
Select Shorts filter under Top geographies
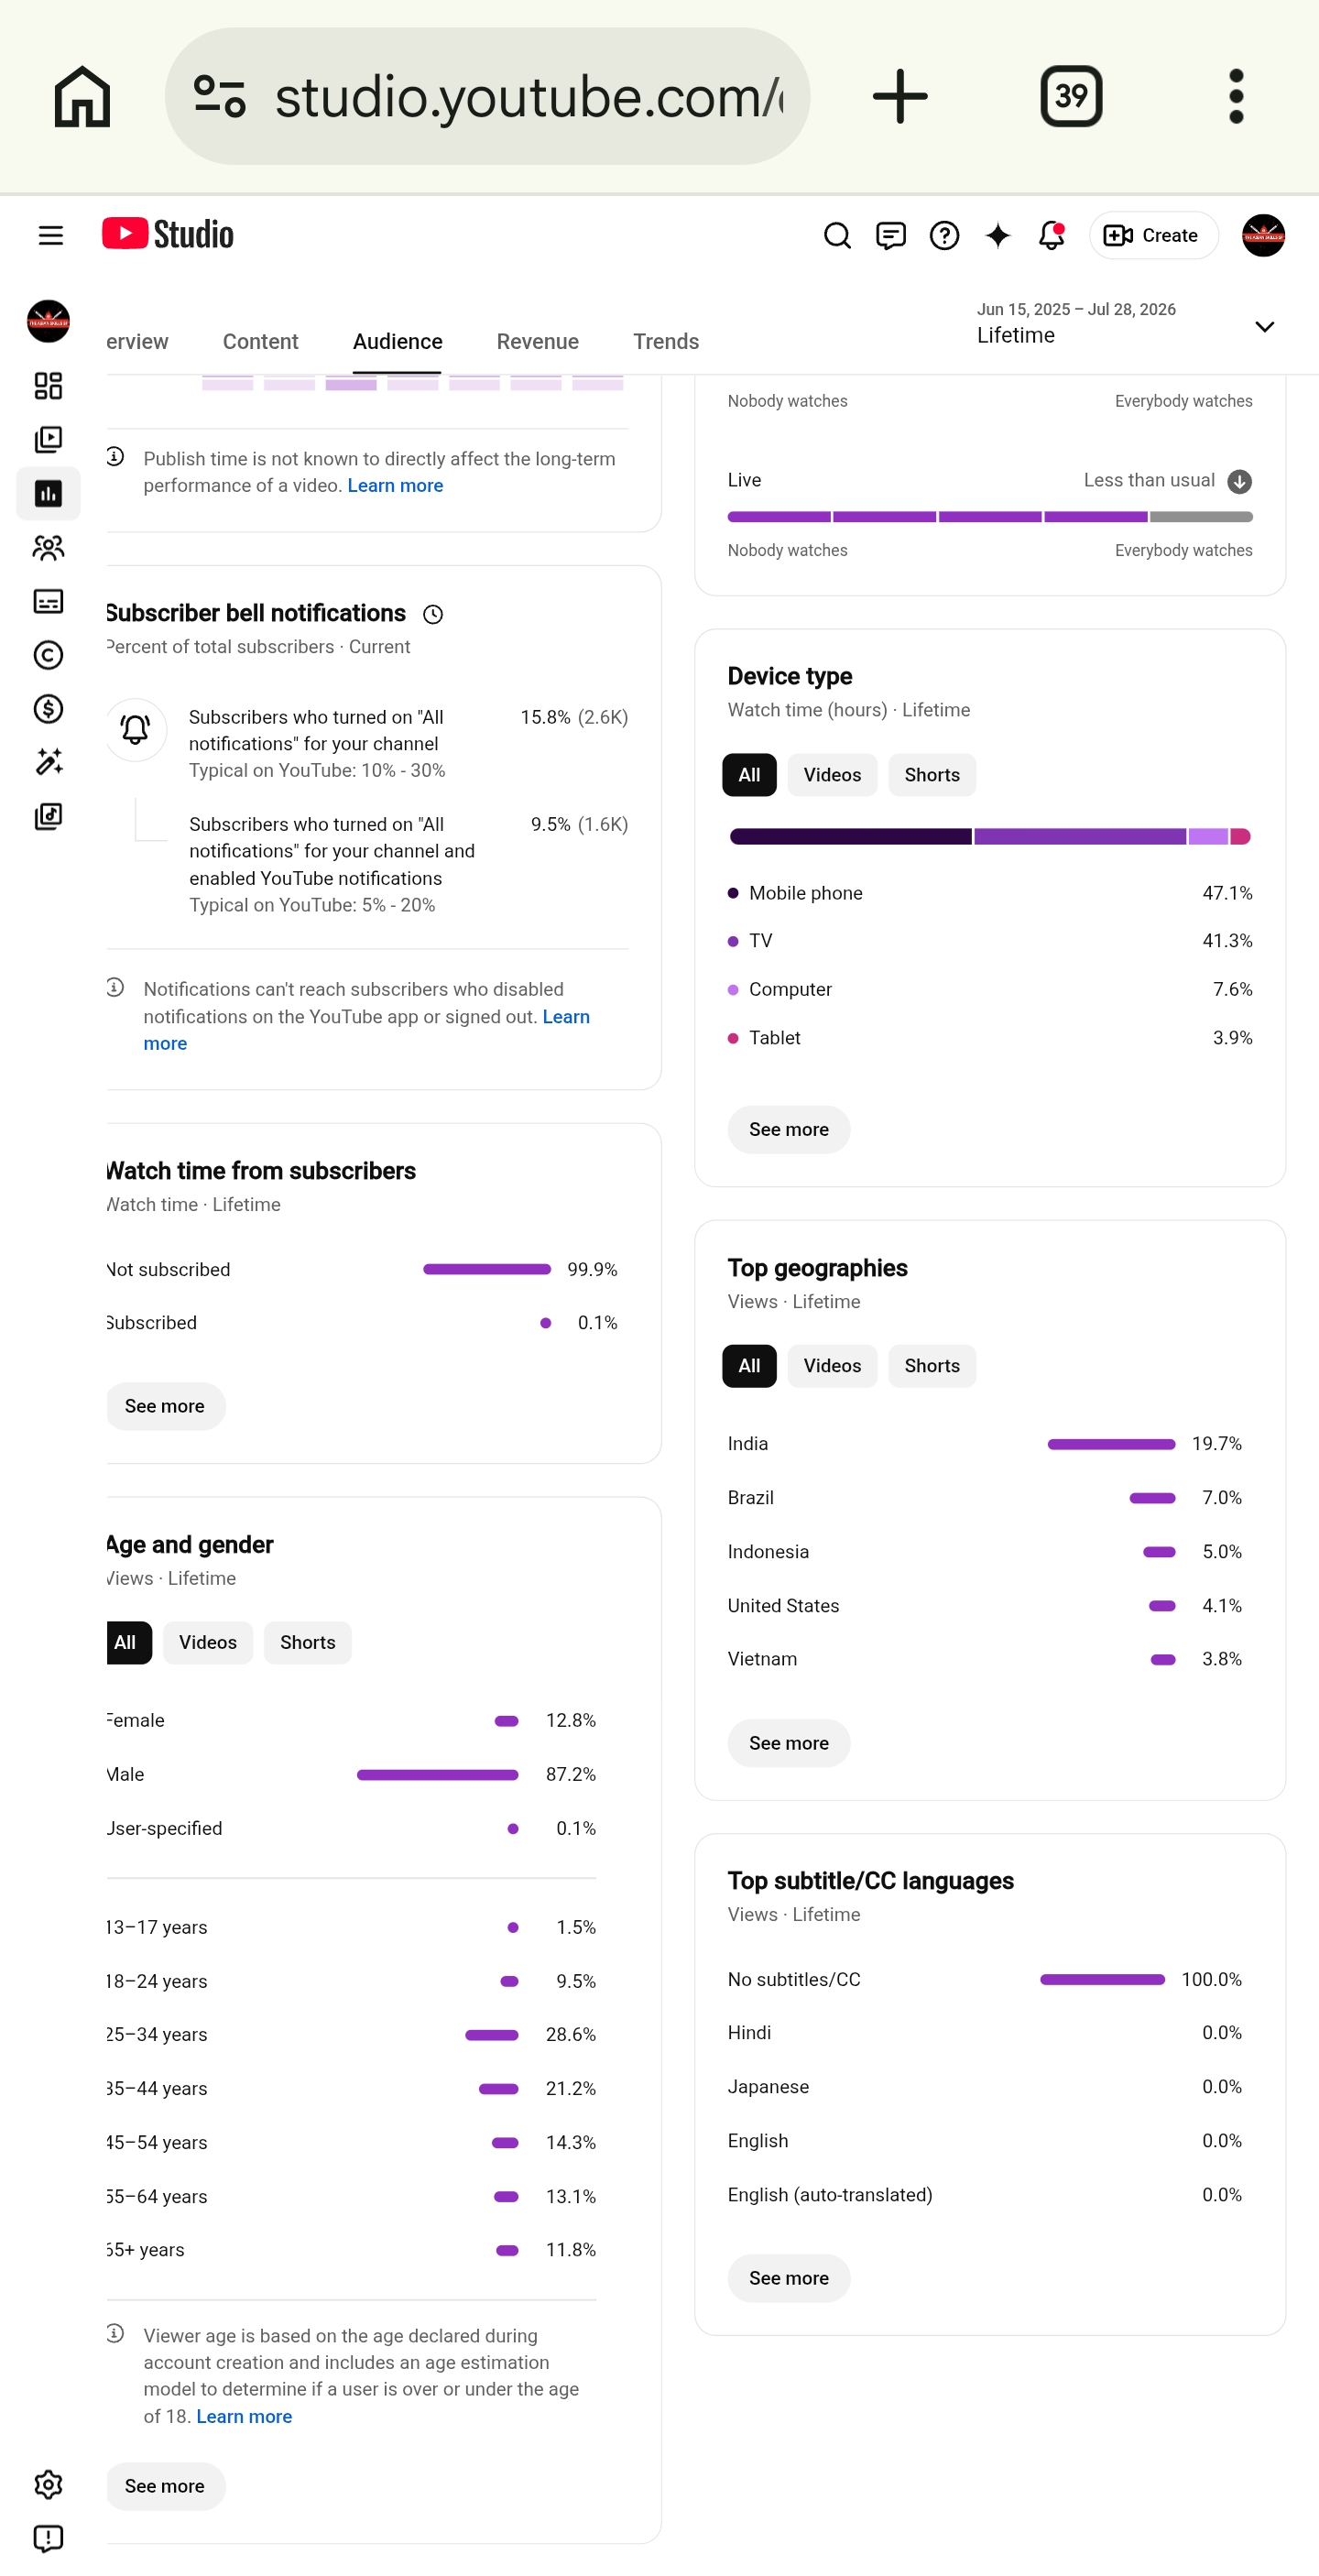point(932,1366)
